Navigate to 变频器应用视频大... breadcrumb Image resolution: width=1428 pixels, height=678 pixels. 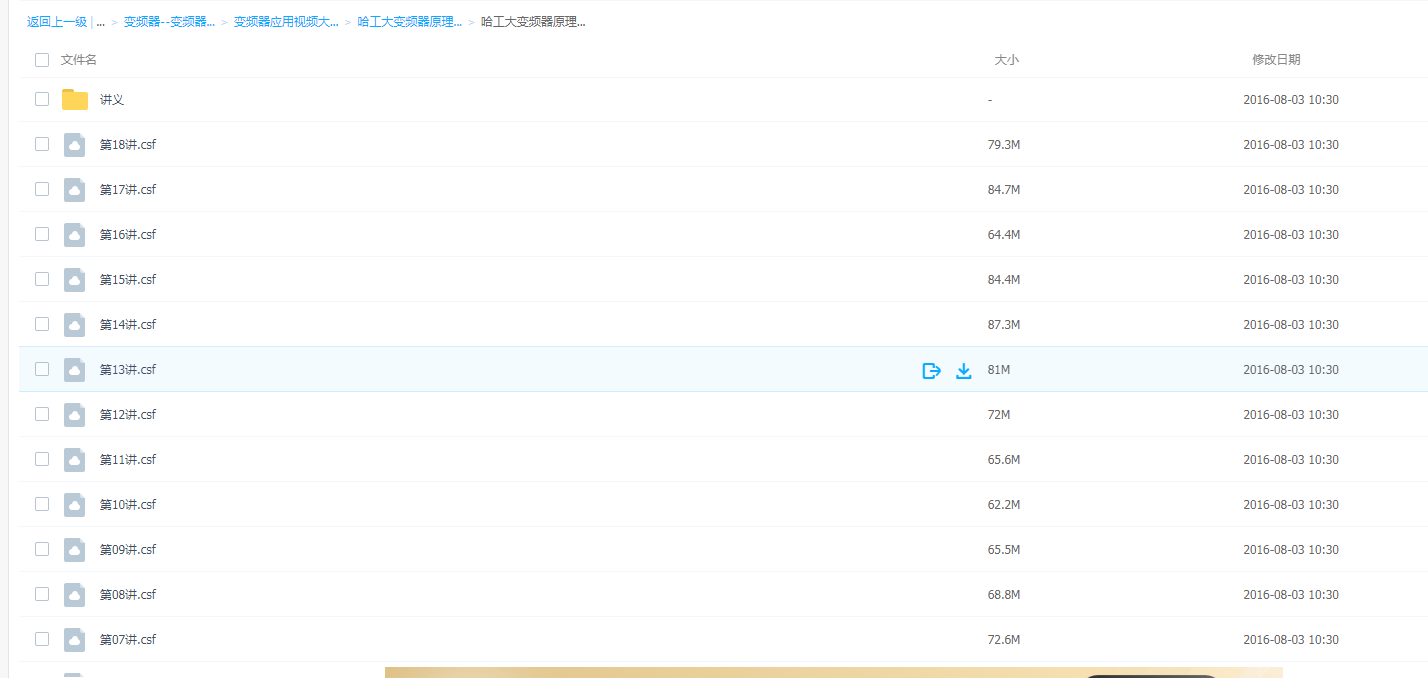(286, 22)
